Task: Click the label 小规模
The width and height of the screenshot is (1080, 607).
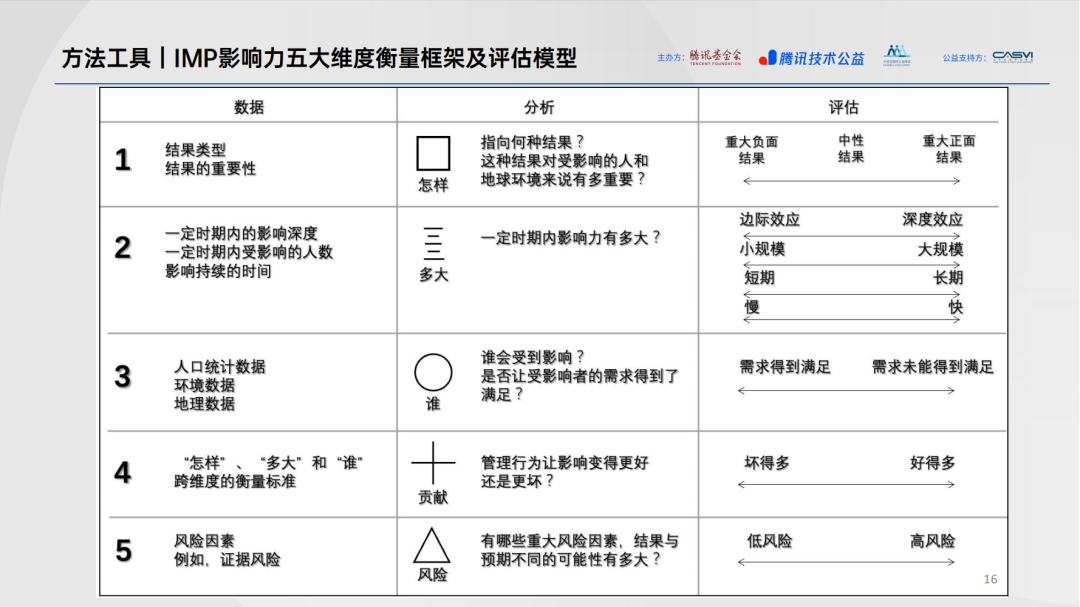Action: pos(762,249)
